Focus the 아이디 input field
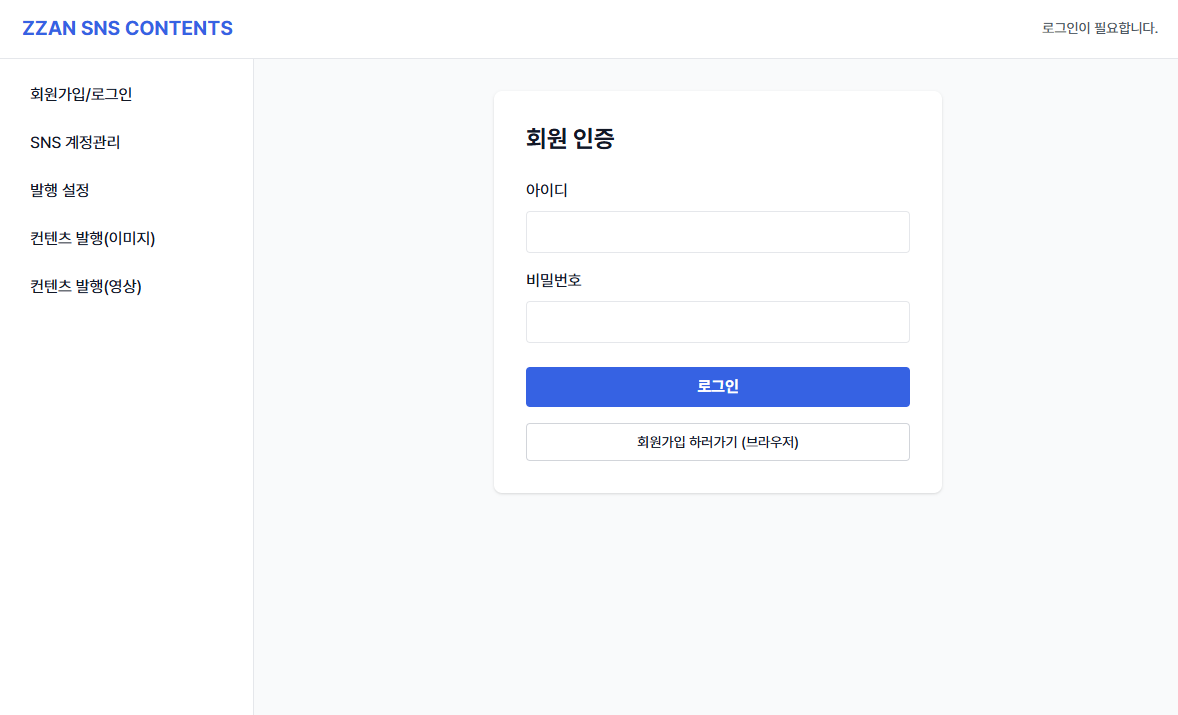Viewport: 1178px width, 715px height. [717, 232]
